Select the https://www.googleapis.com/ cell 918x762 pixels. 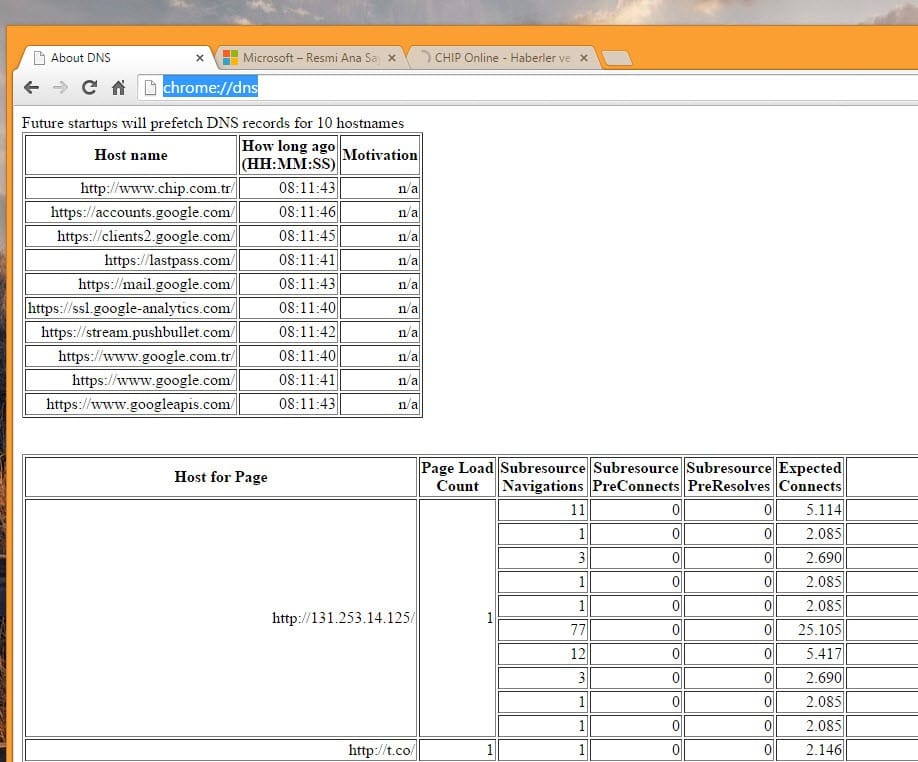pos(131,404)
